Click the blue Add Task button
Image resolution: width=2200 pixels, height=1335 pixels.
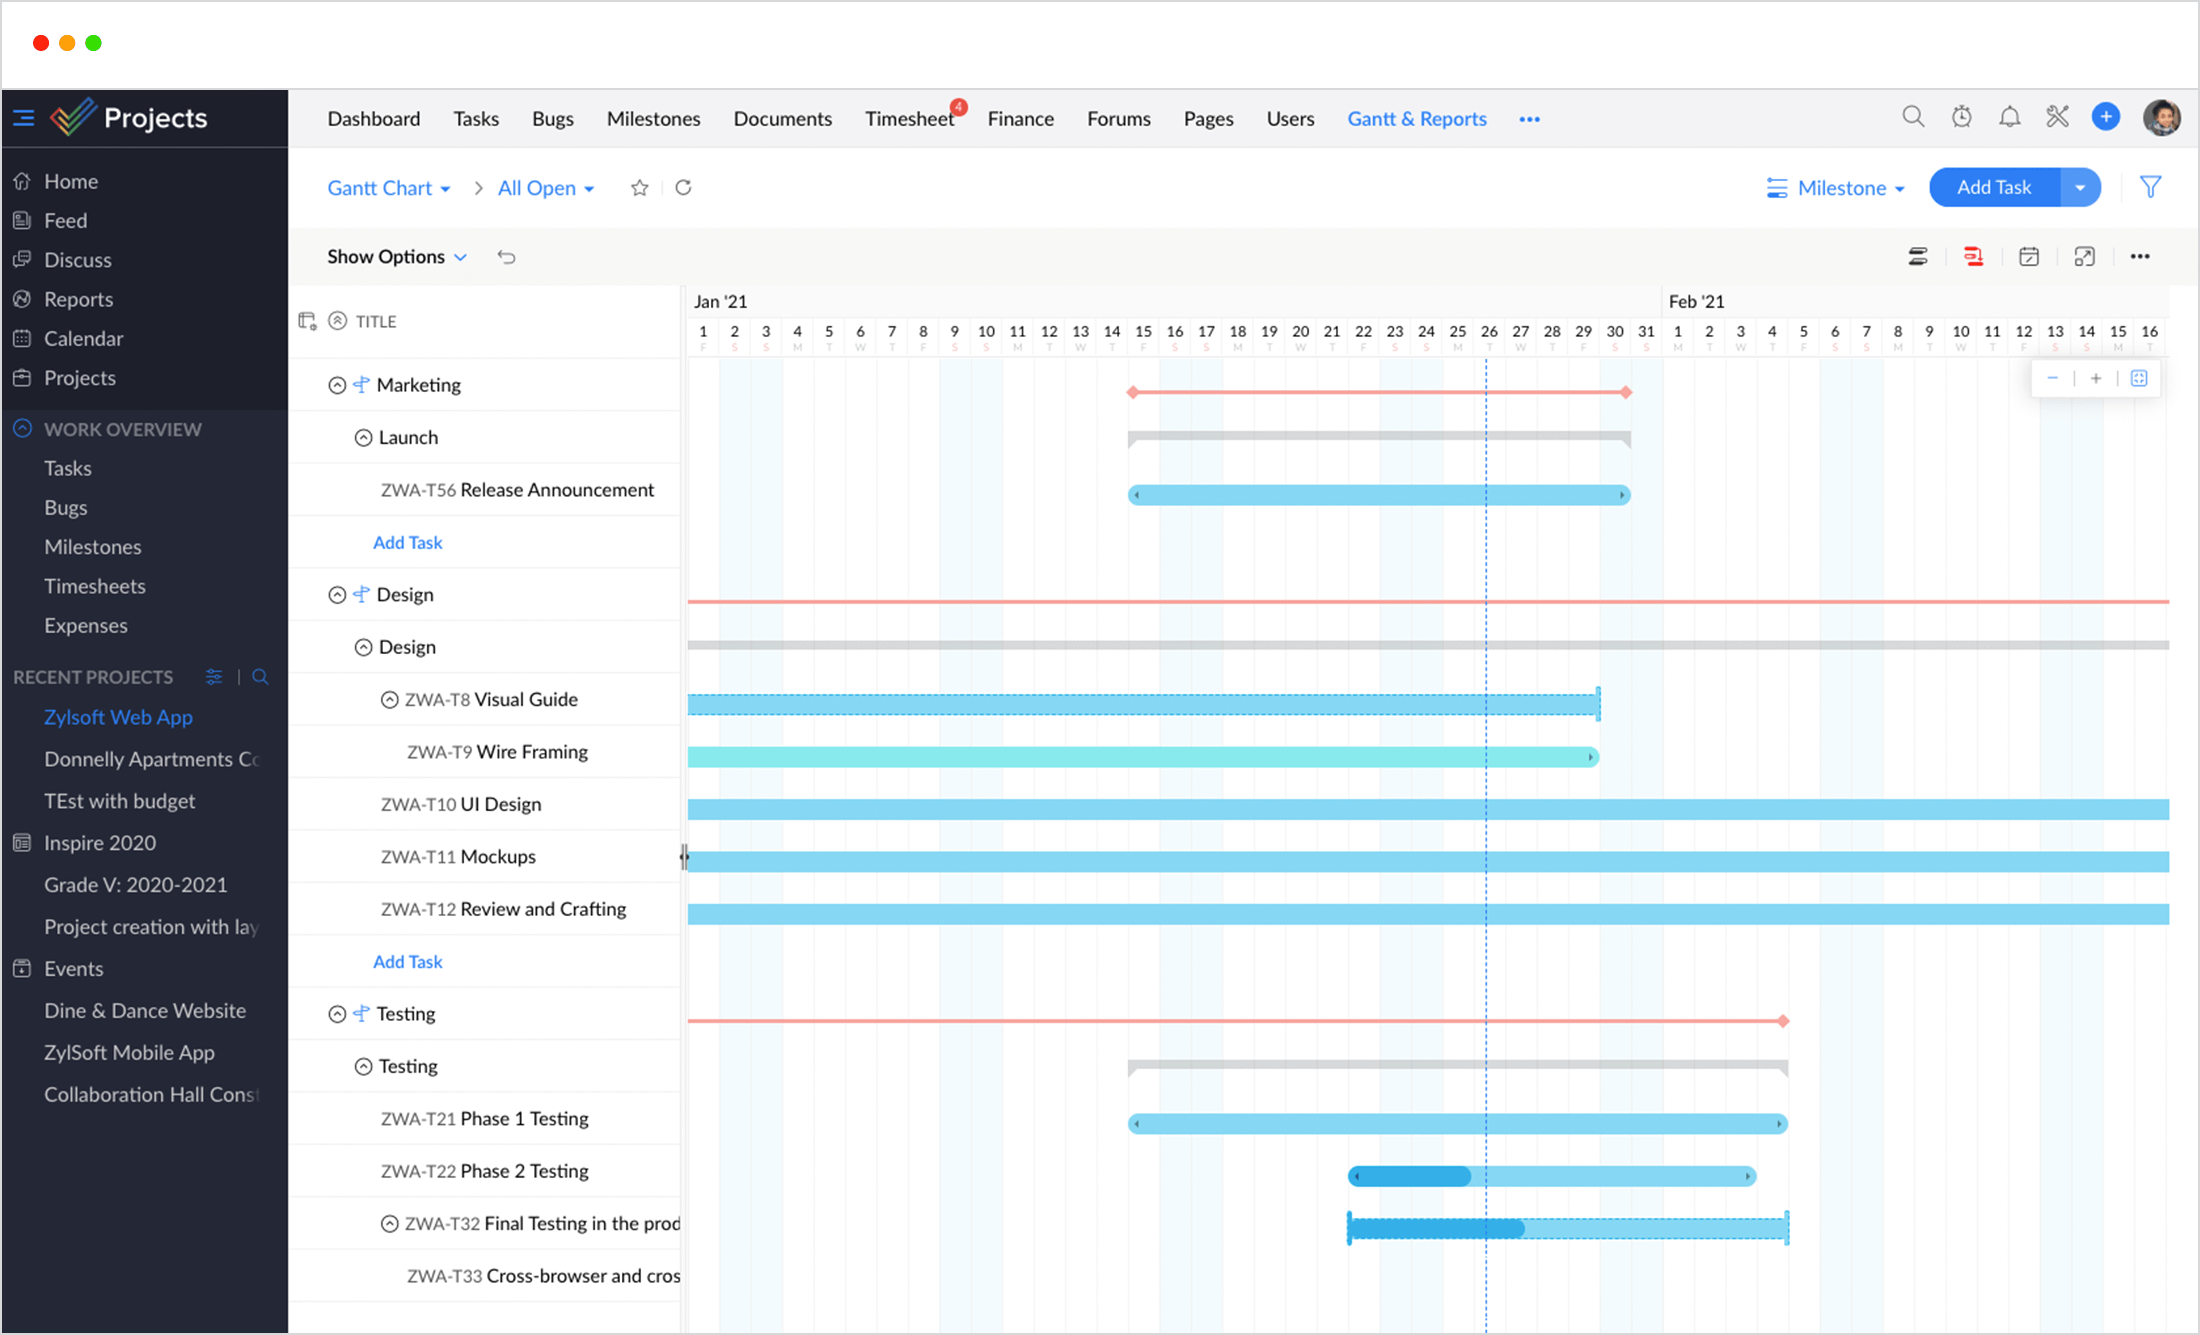coord(1995,187)
